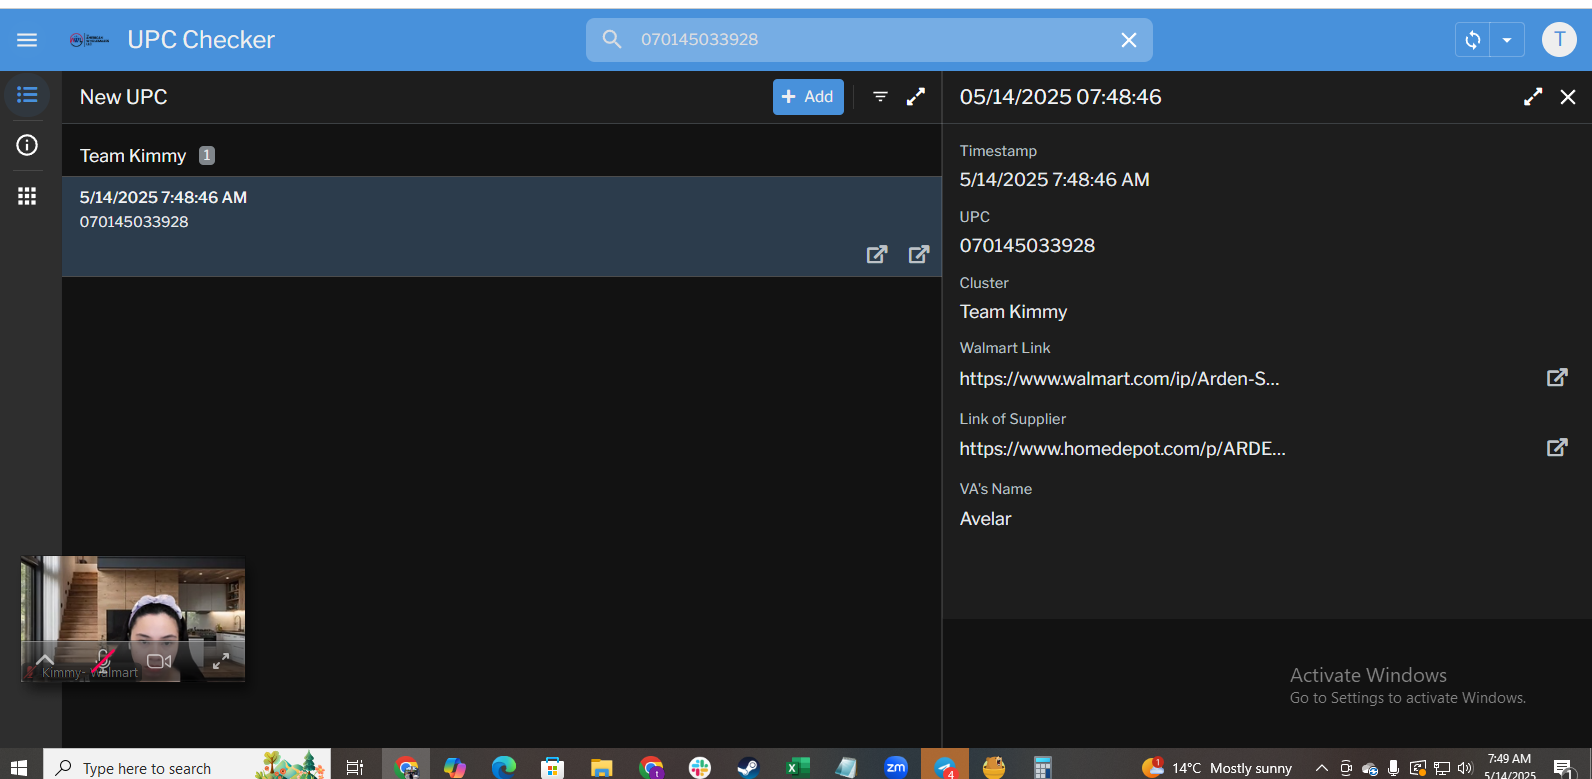Open the Home Depot supplier link

tap(1556, 448)
